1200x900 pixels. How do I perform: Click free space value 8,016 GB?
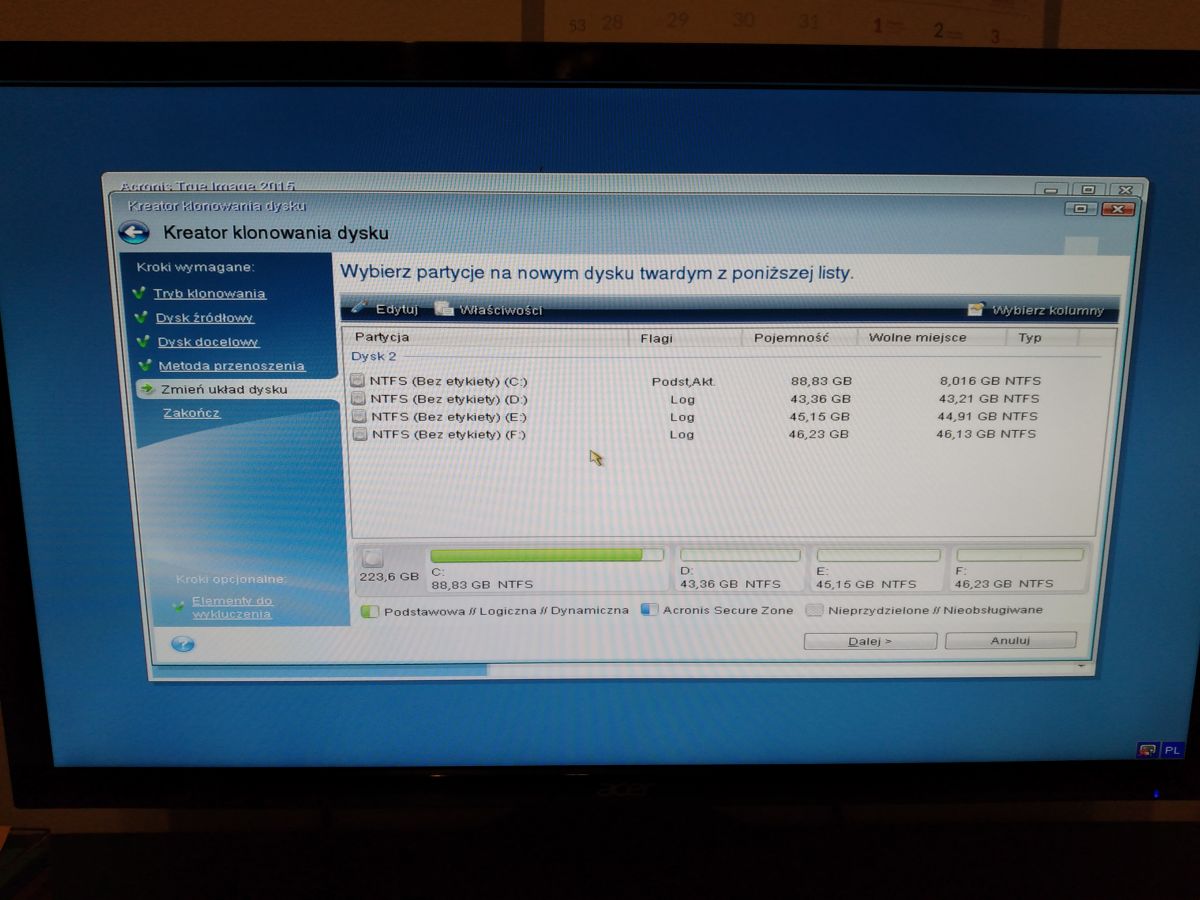tap(969, 381)
